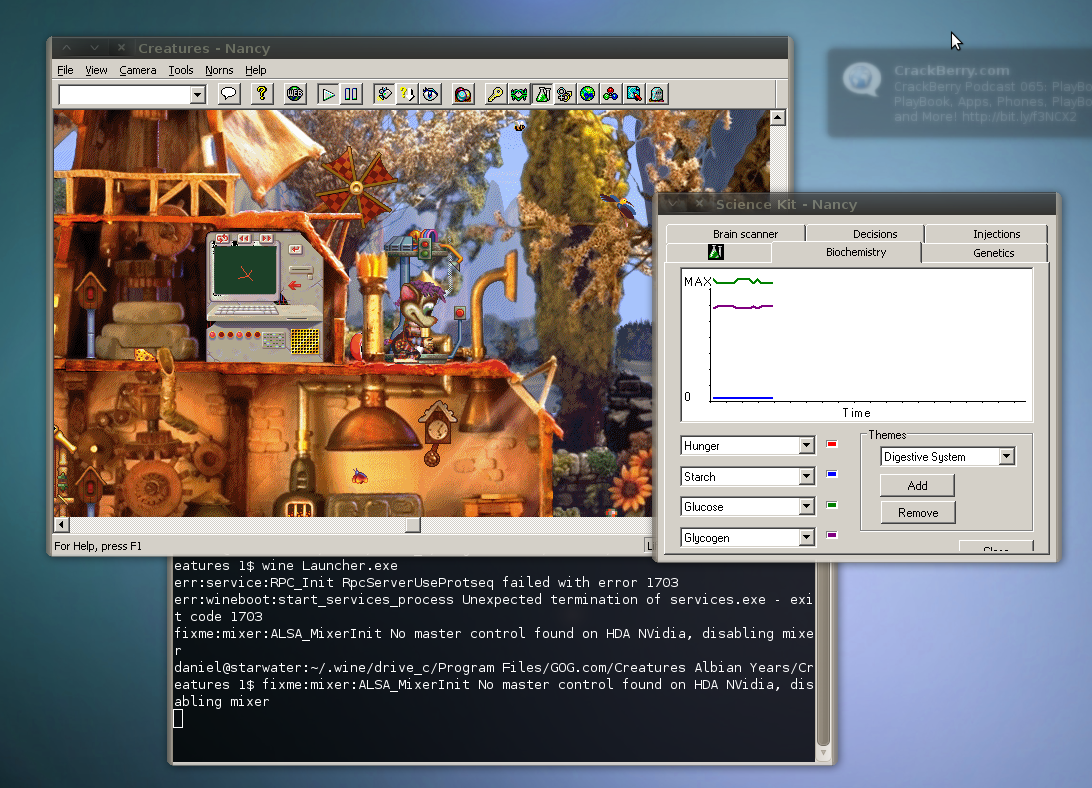Expand the Digestive System themes dropdown

(1006, 457)
